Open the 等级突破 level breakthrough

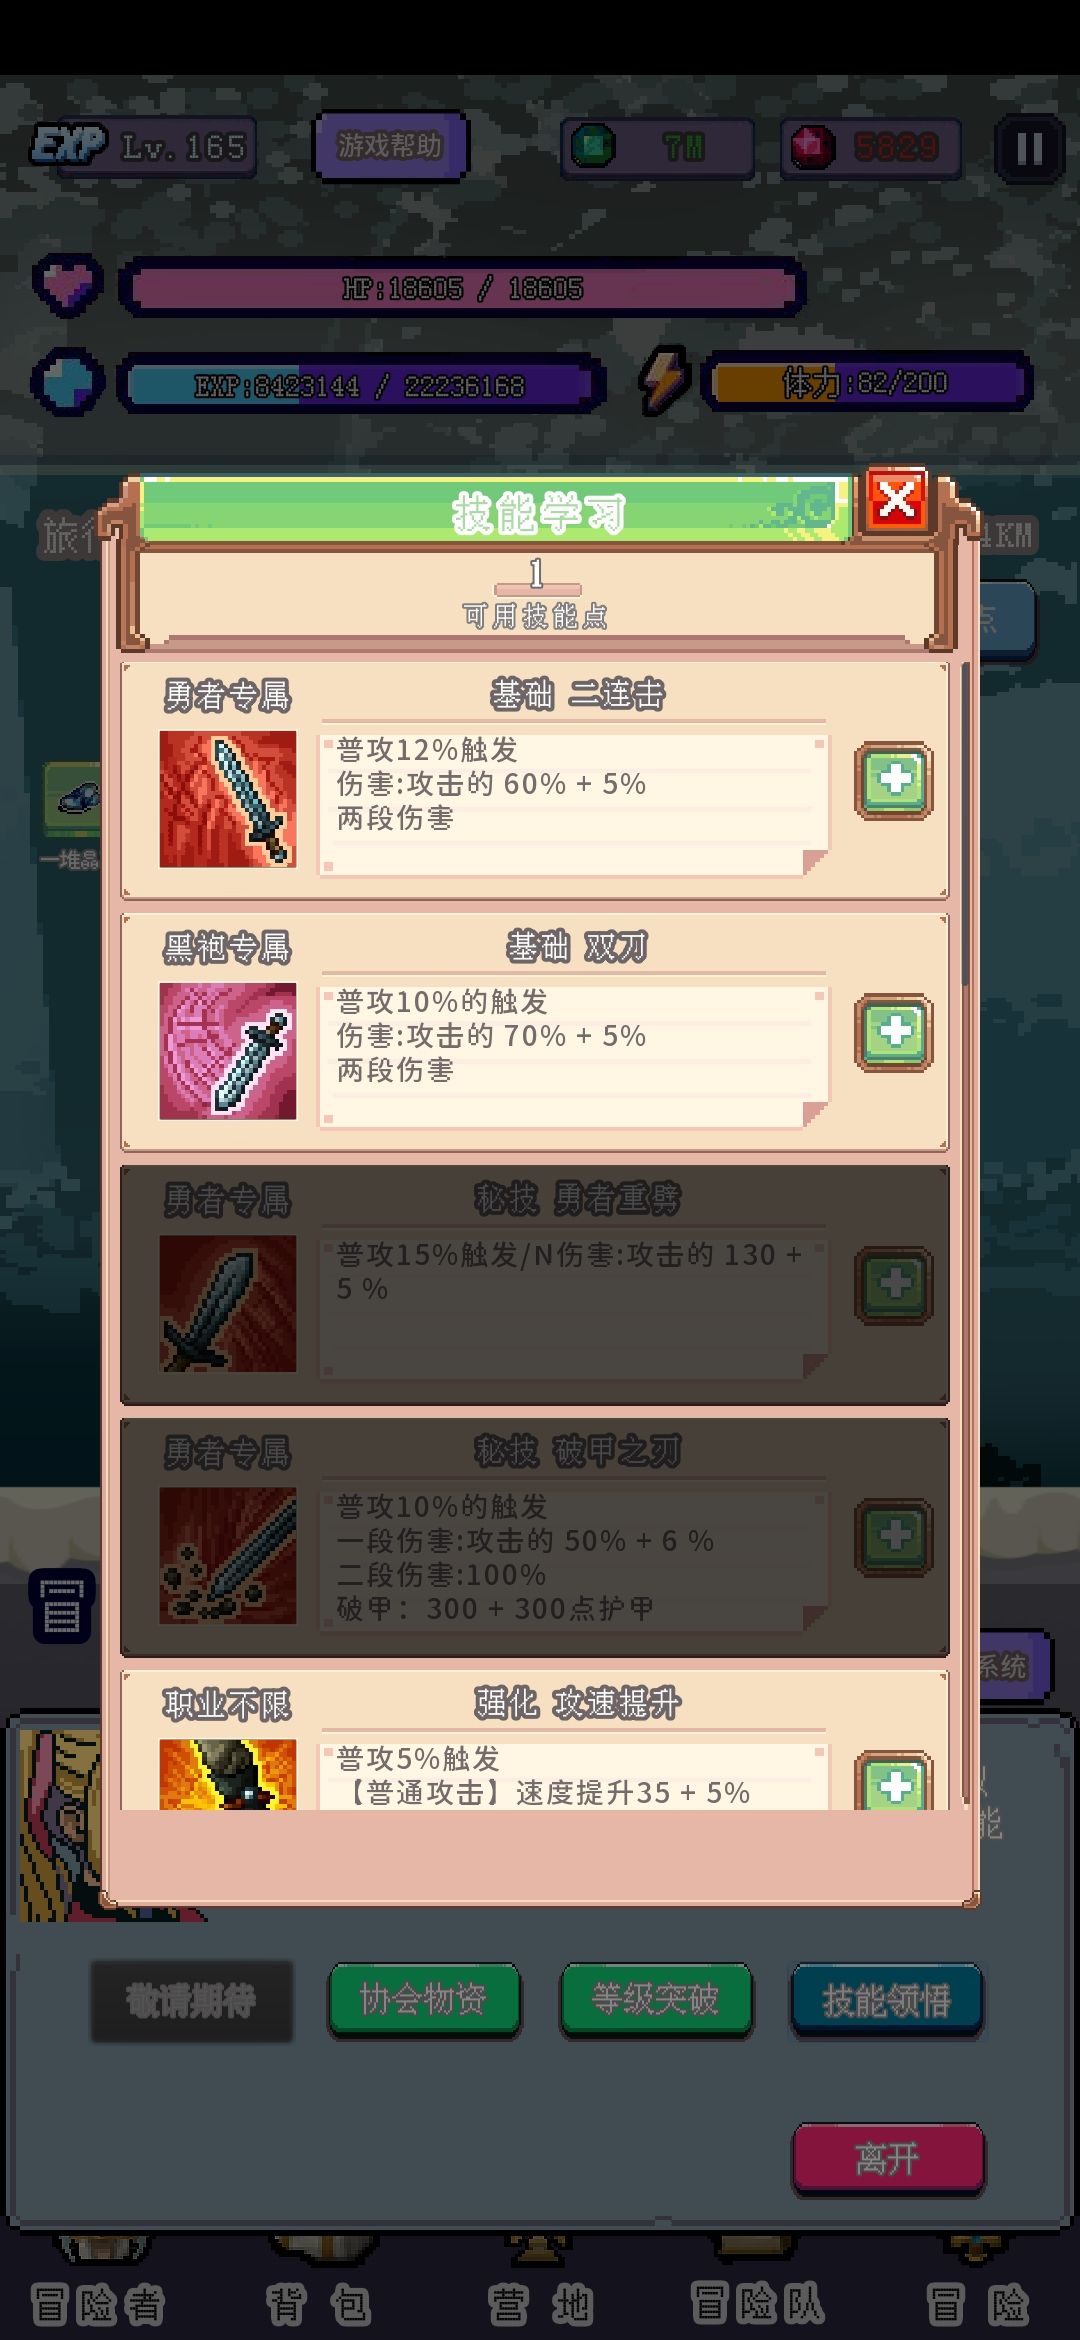pos(655,2000)
